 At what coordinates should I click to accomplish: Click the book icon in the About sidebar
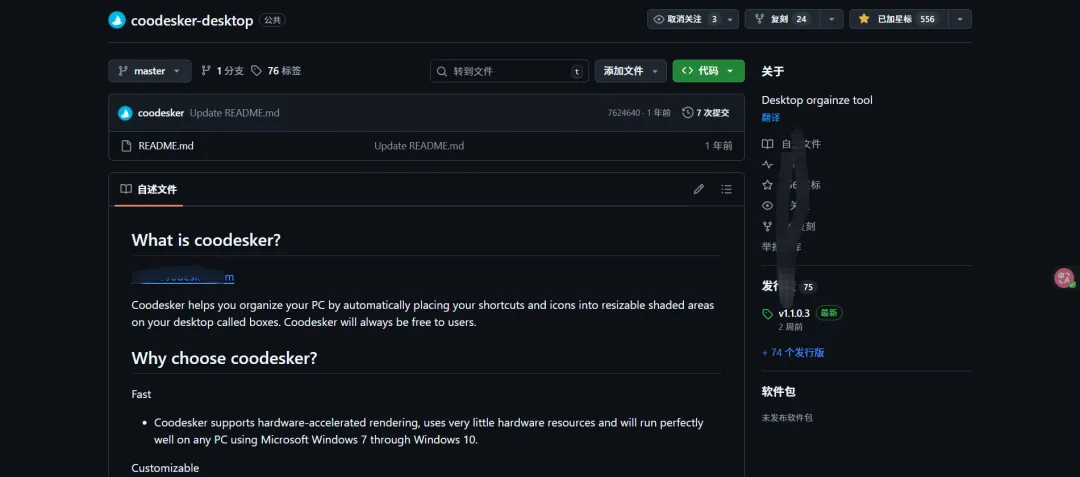(767, 144)
